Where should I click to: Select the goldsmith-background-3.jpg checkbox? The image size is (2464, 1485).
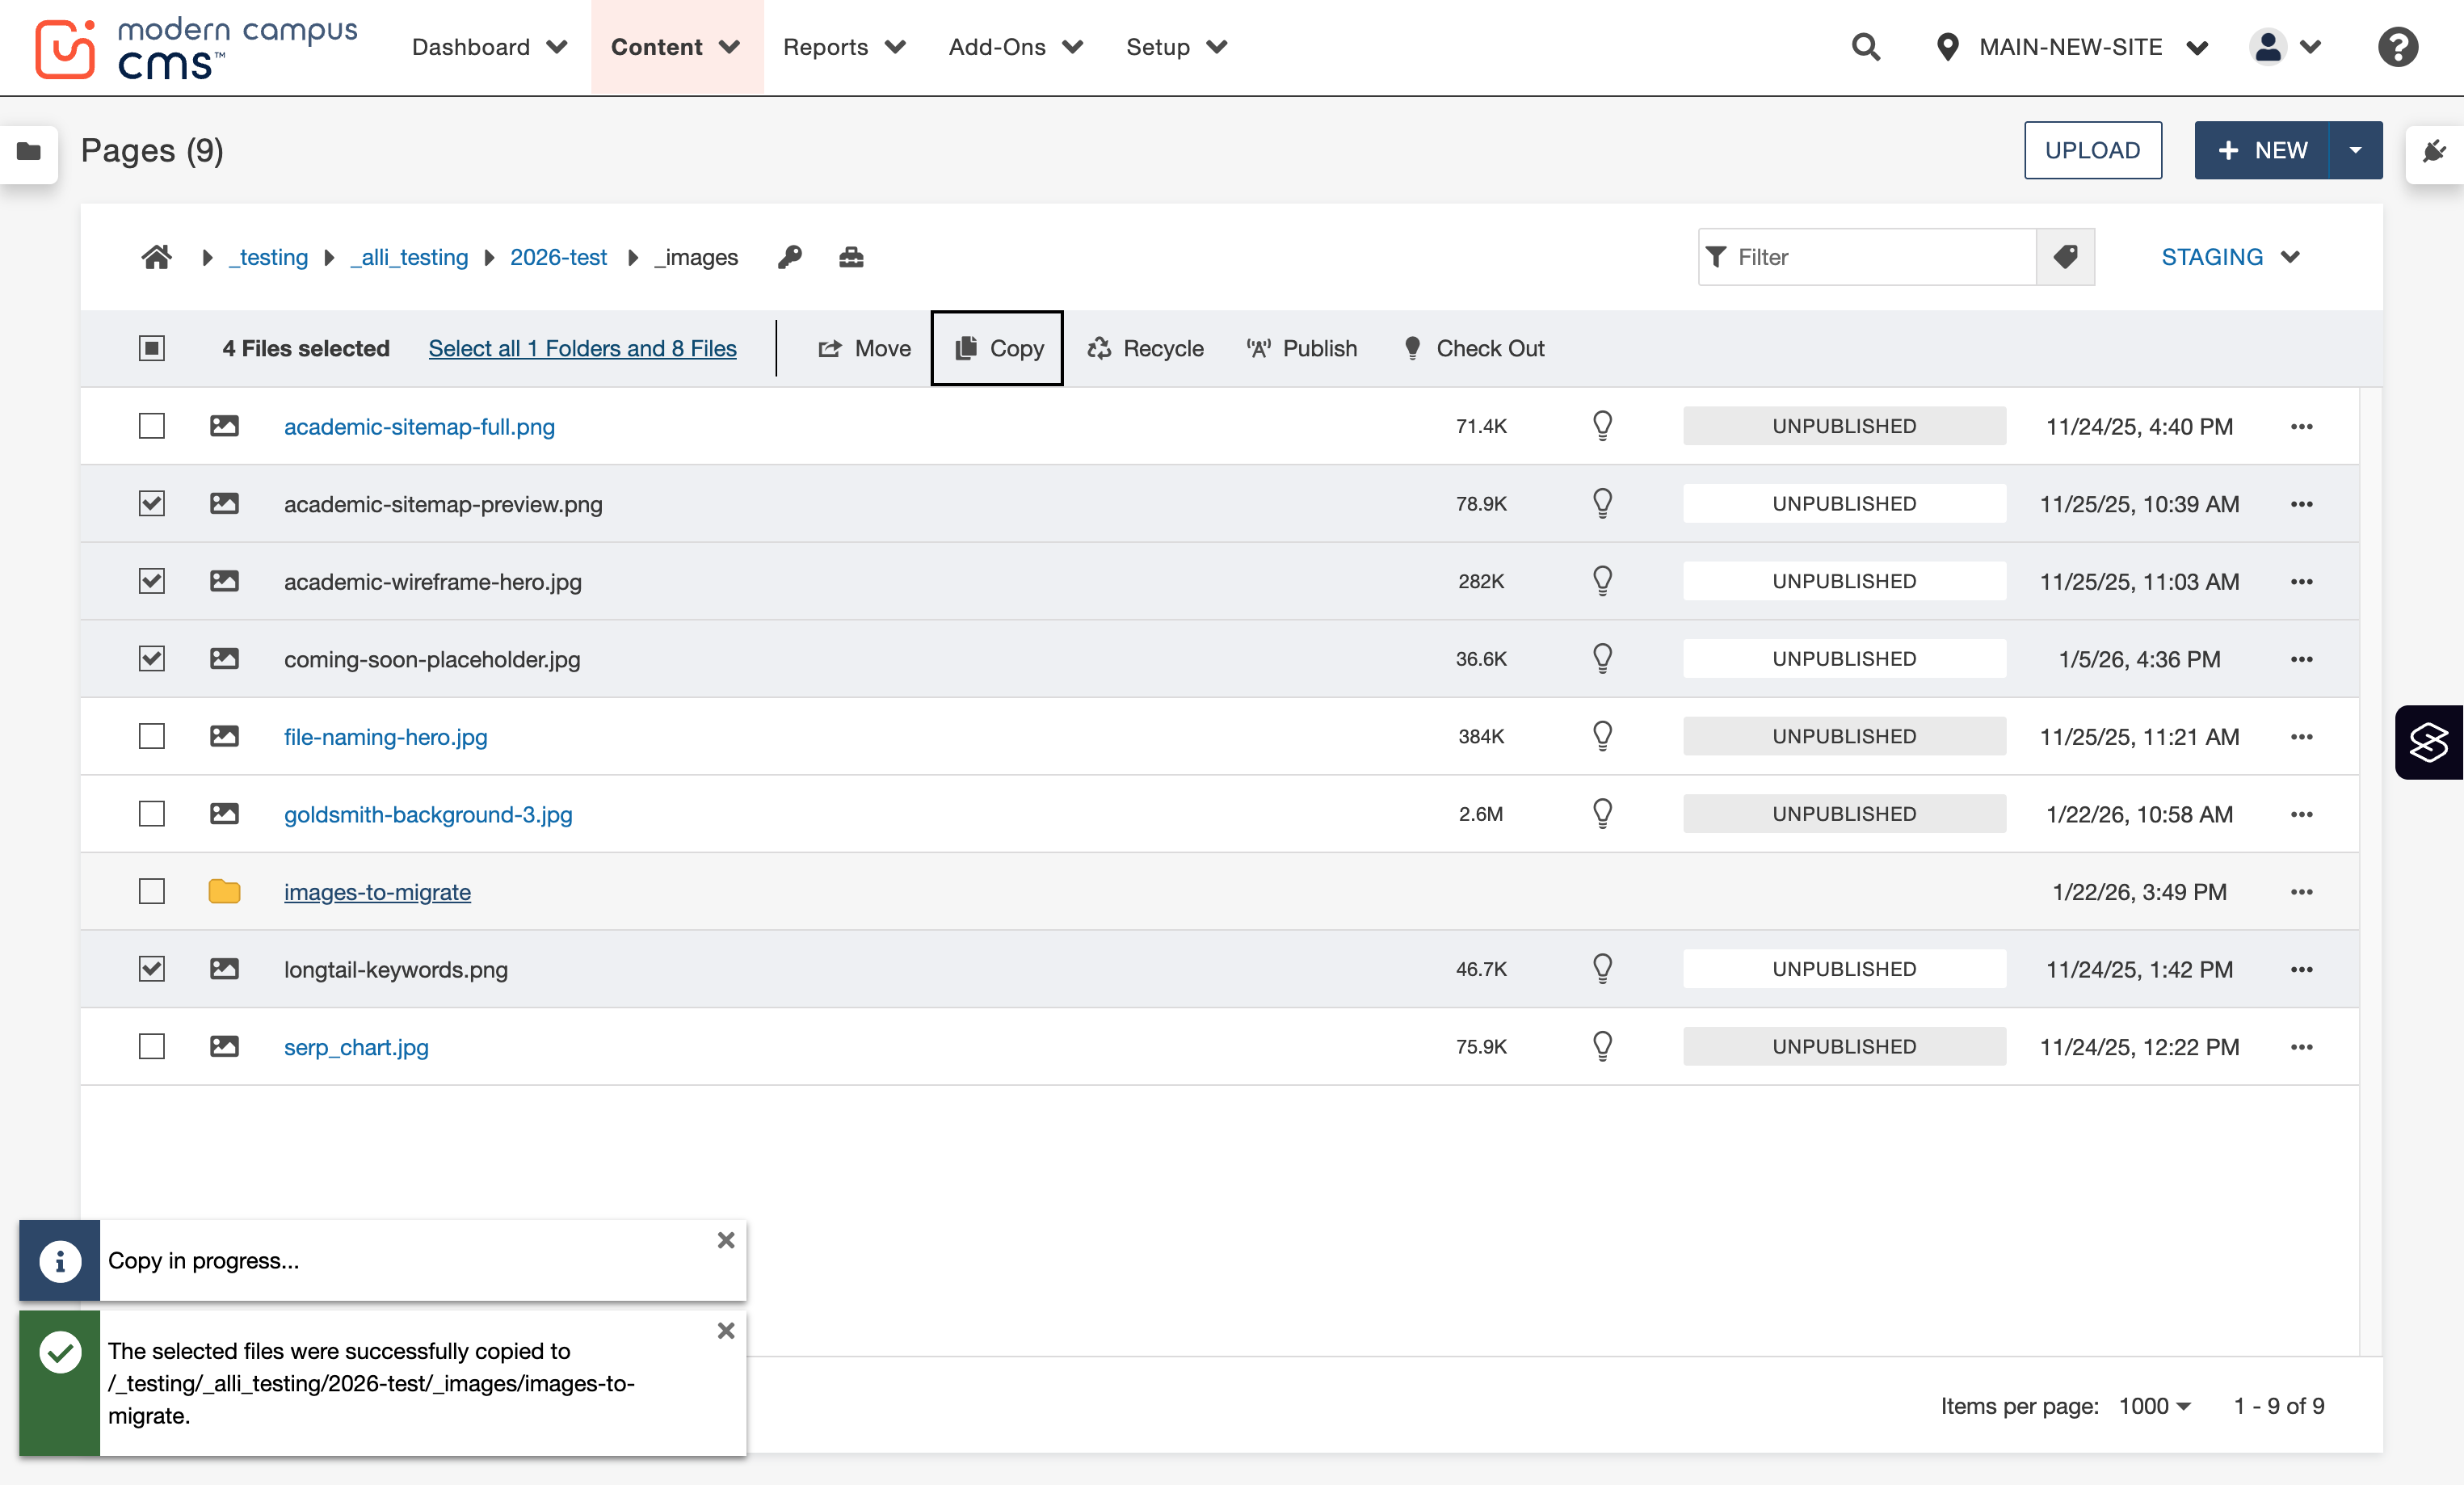point(152,814)
